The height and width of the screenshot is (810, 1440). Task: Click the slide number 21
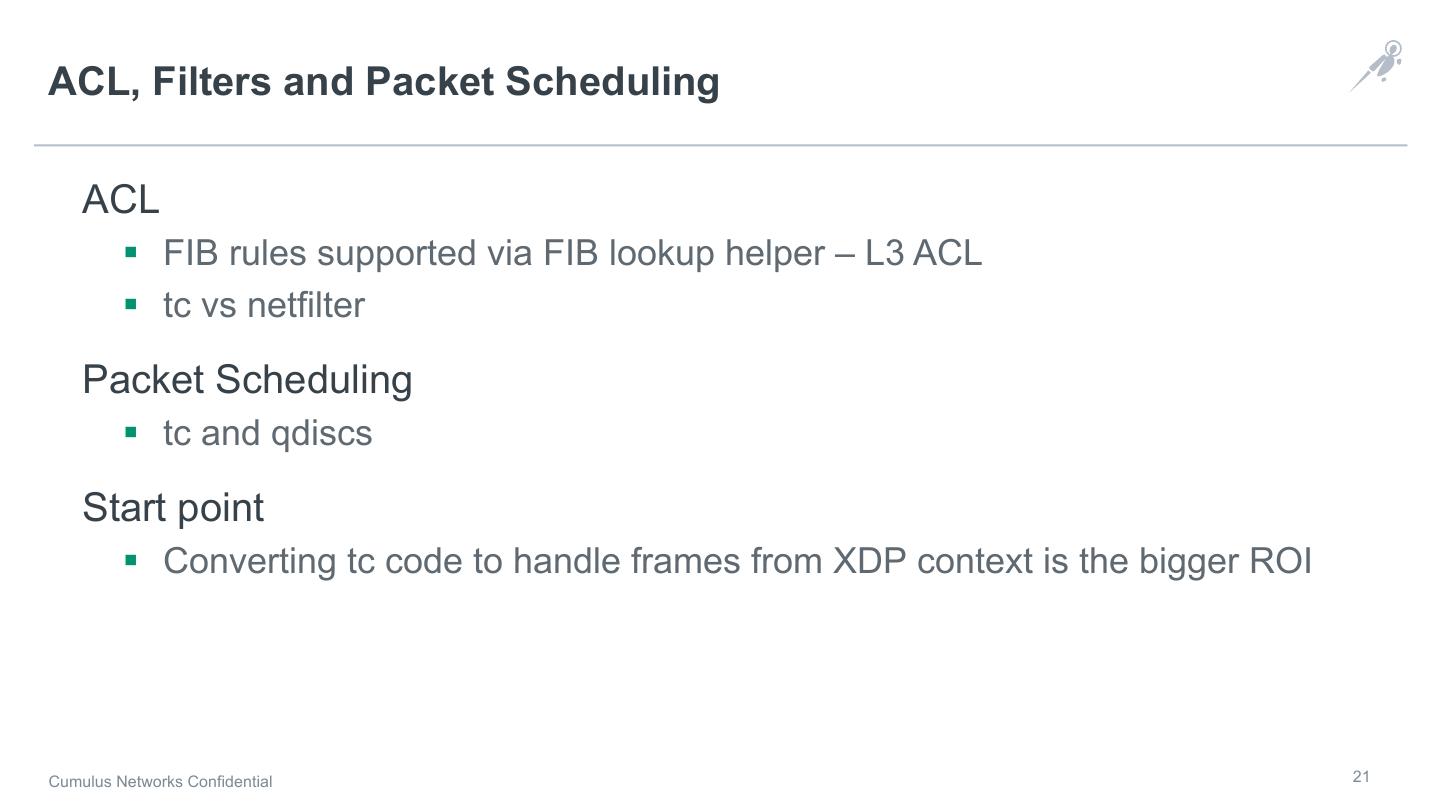[x=1361, y=777]
